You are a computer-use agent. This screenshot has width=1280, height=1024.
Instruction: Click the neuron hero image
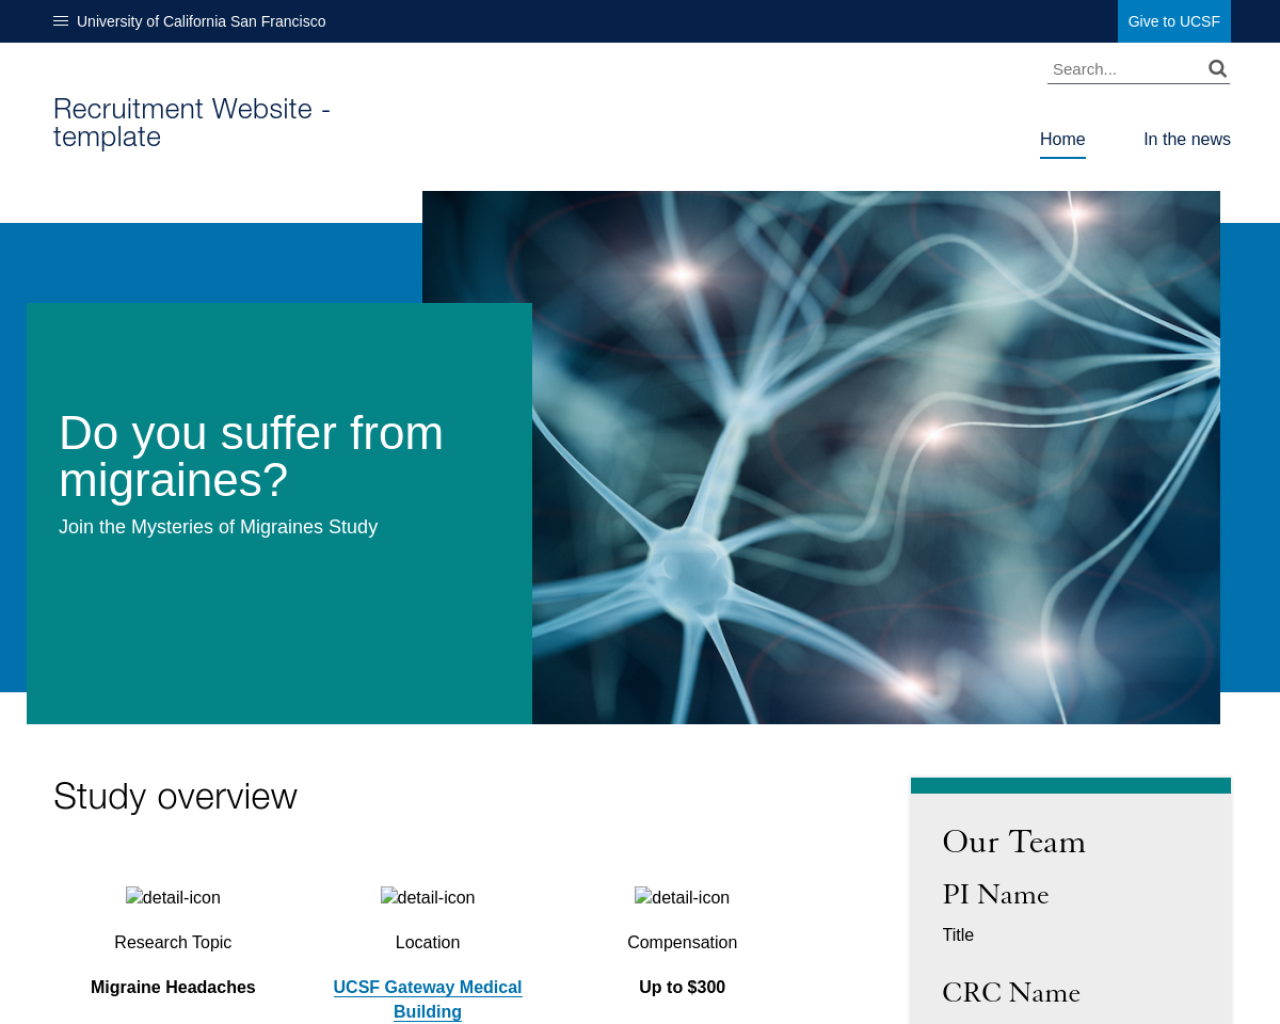(x=875, y=457)
